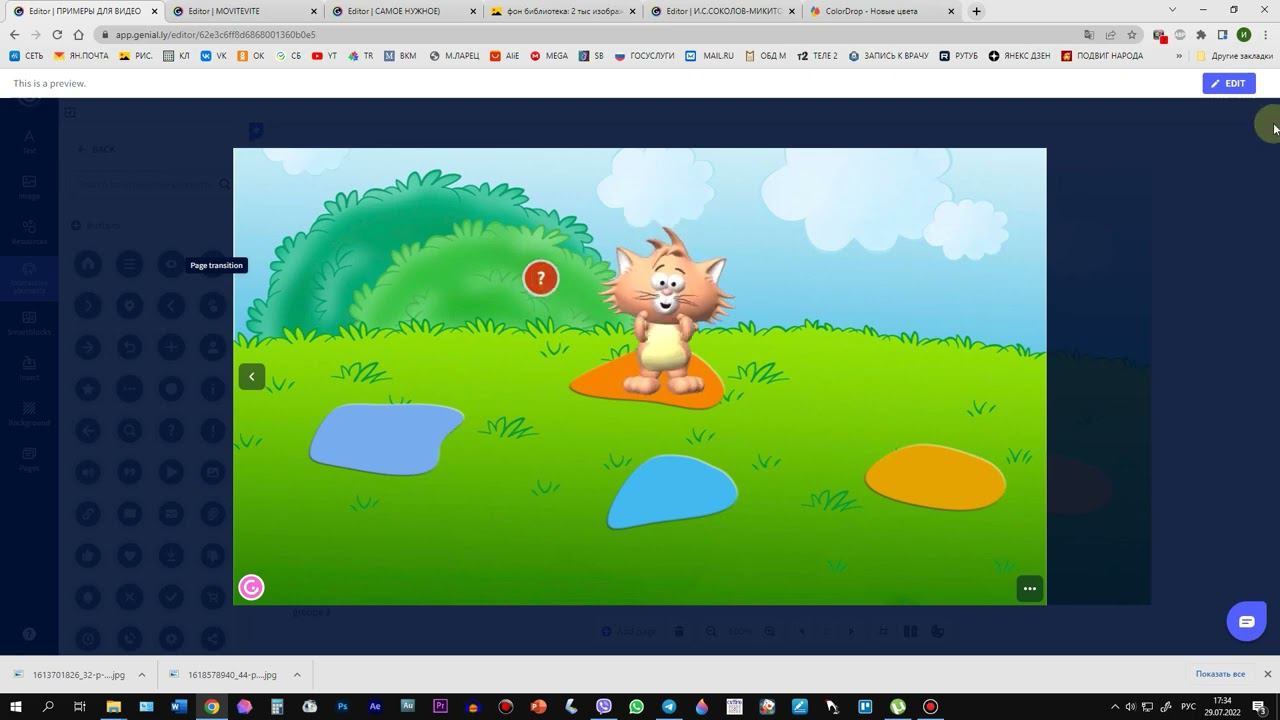Open the Chrome tab search dropdown arrow
The height and width of the screenshot is (720, 1280).
(x=1172, y=10)
